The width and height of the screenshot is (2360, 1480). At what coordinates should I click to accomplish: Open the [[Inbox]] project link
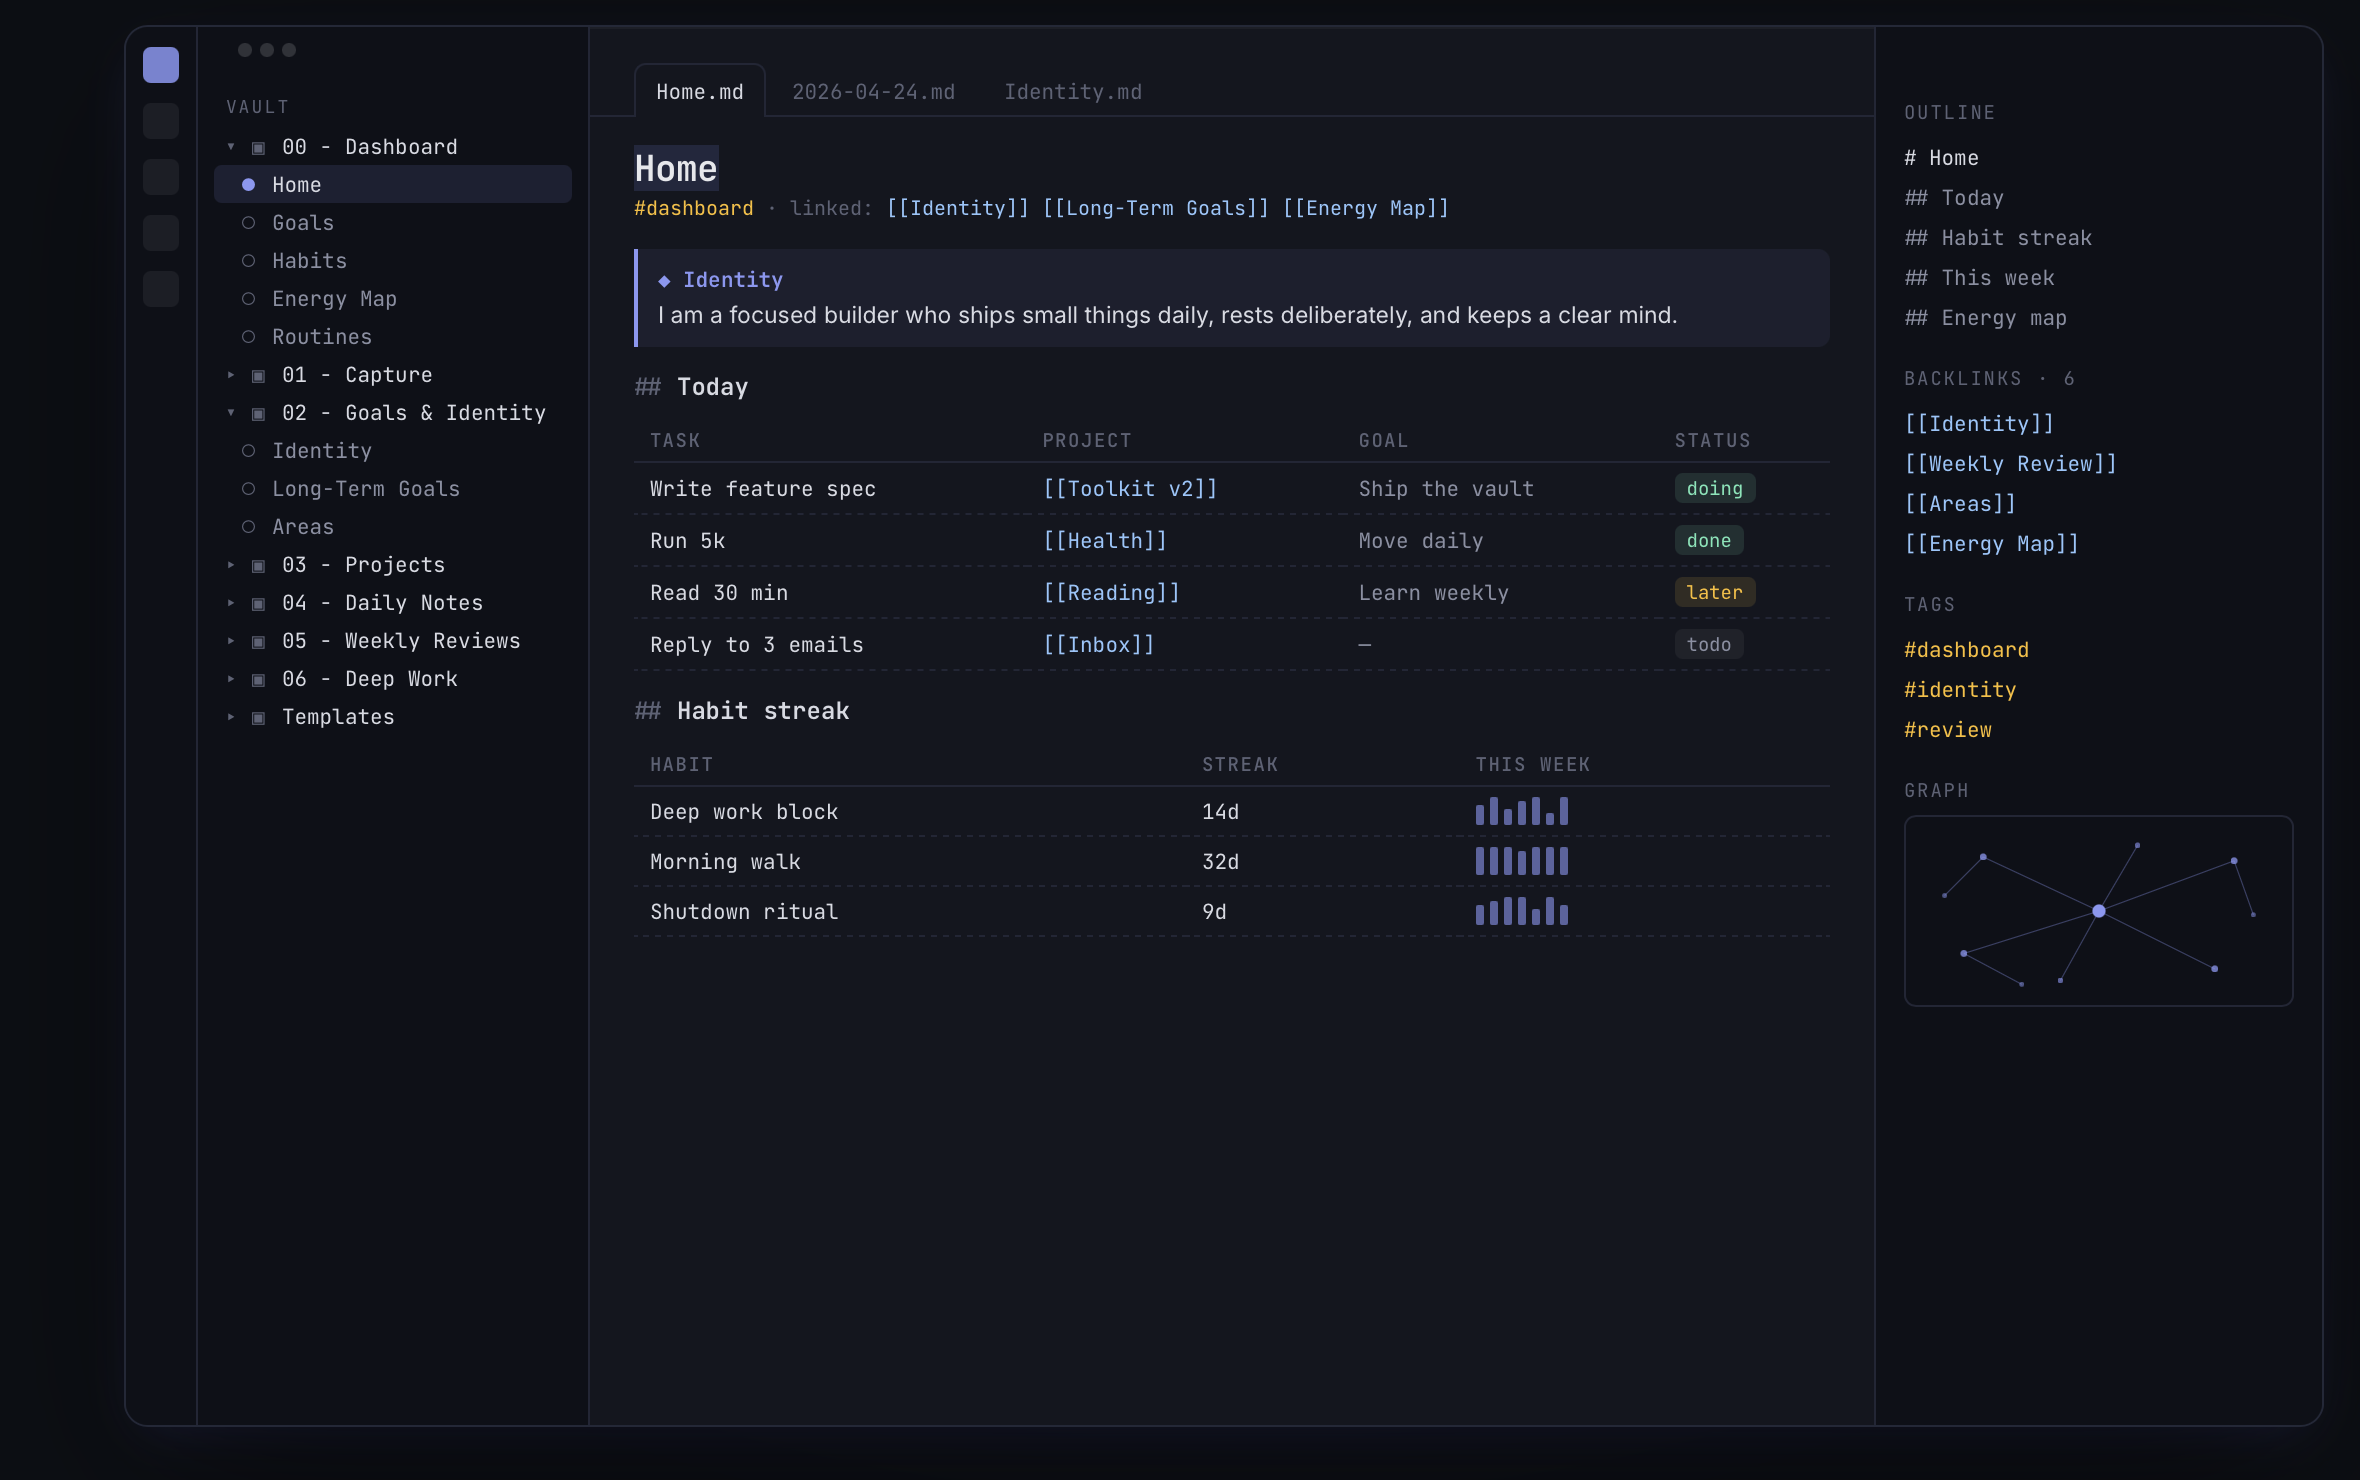1099,645
